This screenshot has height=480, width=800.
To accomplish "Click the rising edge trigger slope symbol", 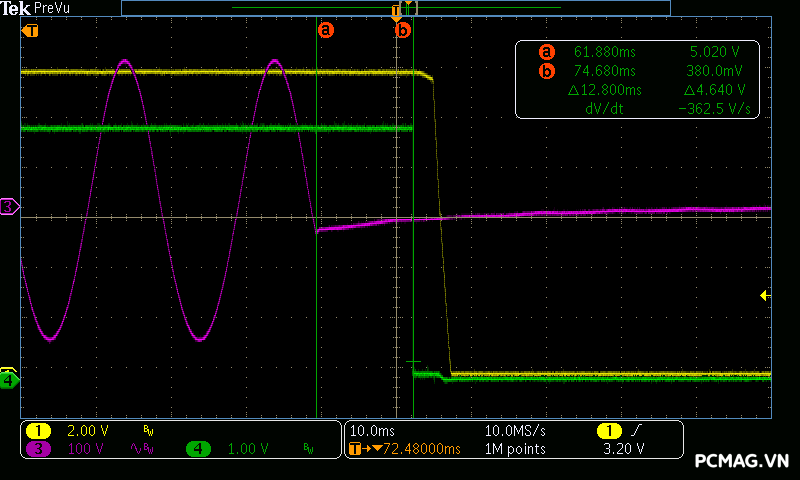I will pos(636,431).
